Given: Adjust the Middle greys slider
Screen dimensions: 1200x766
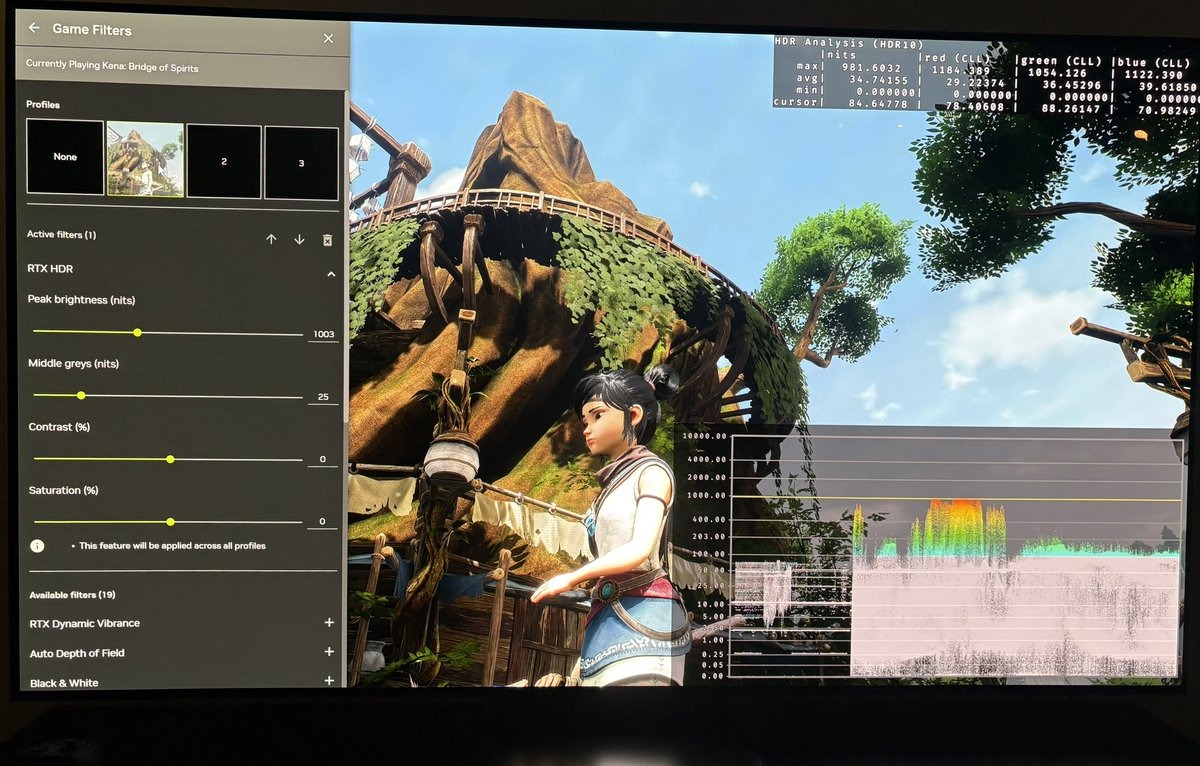Looking at the screenshot, I should point(168,396).
